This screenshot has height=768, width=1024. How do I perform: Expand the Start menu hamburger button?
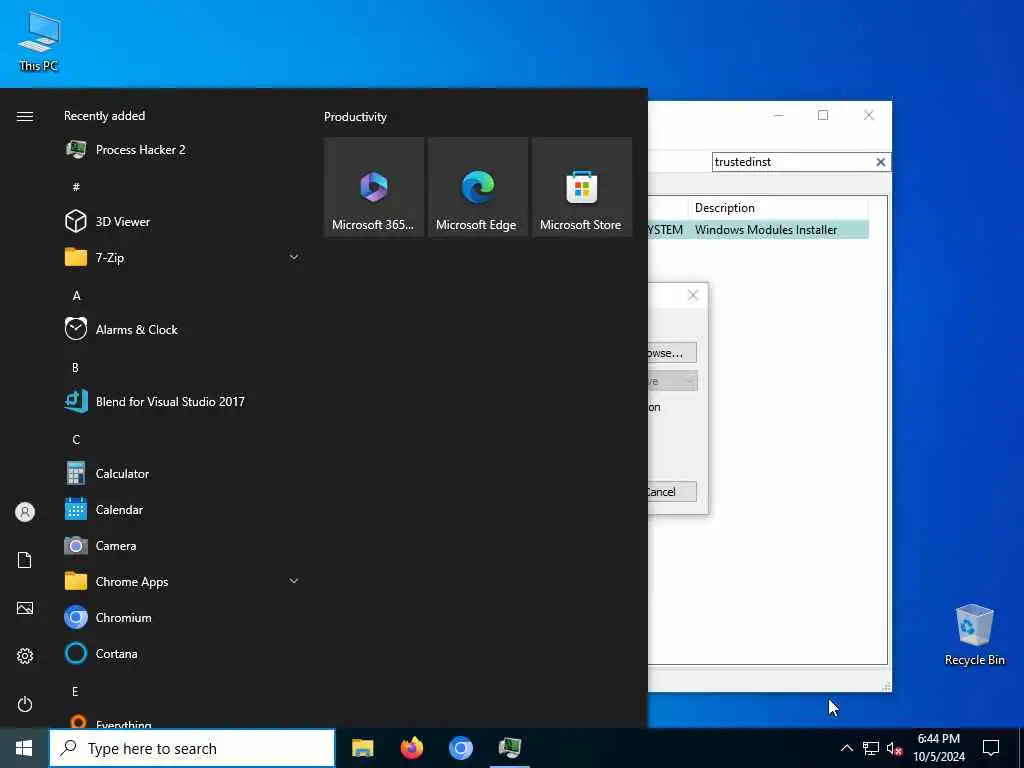click(x=25, y=116)
